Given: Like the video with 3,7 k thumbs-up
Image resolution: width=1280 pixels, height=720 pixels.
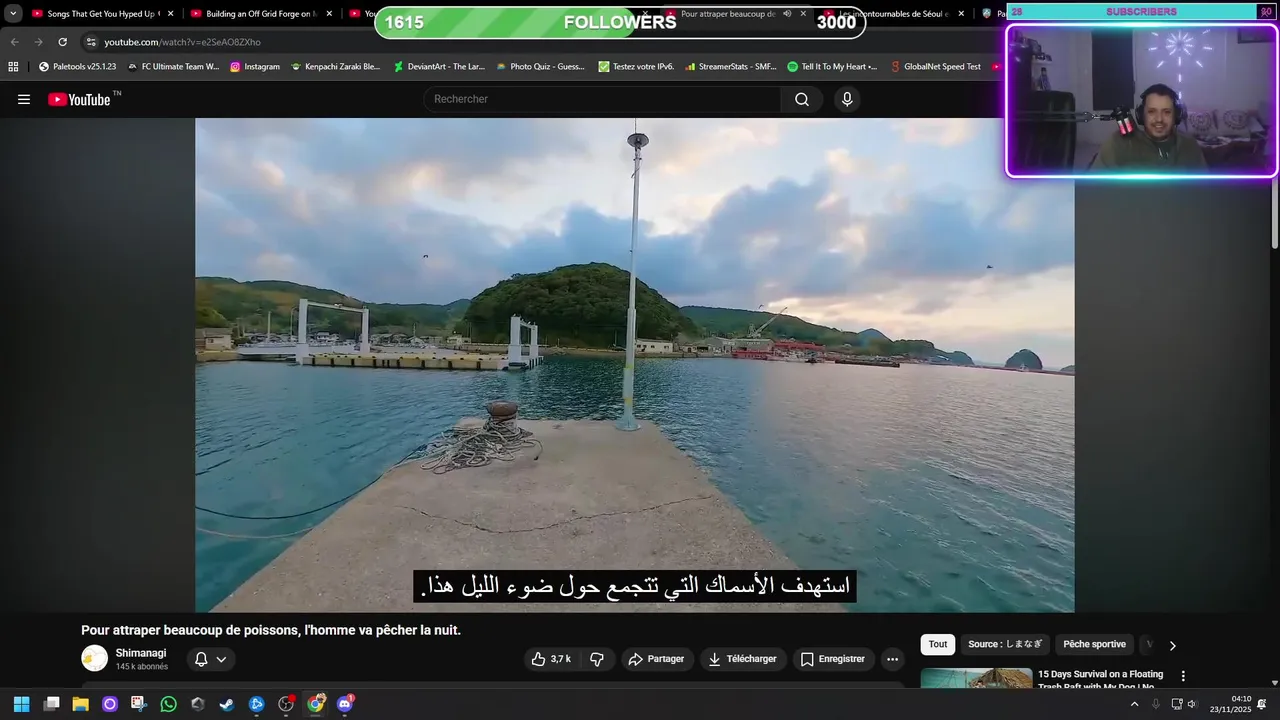Looking at the screenshot, I should [551, 659].
